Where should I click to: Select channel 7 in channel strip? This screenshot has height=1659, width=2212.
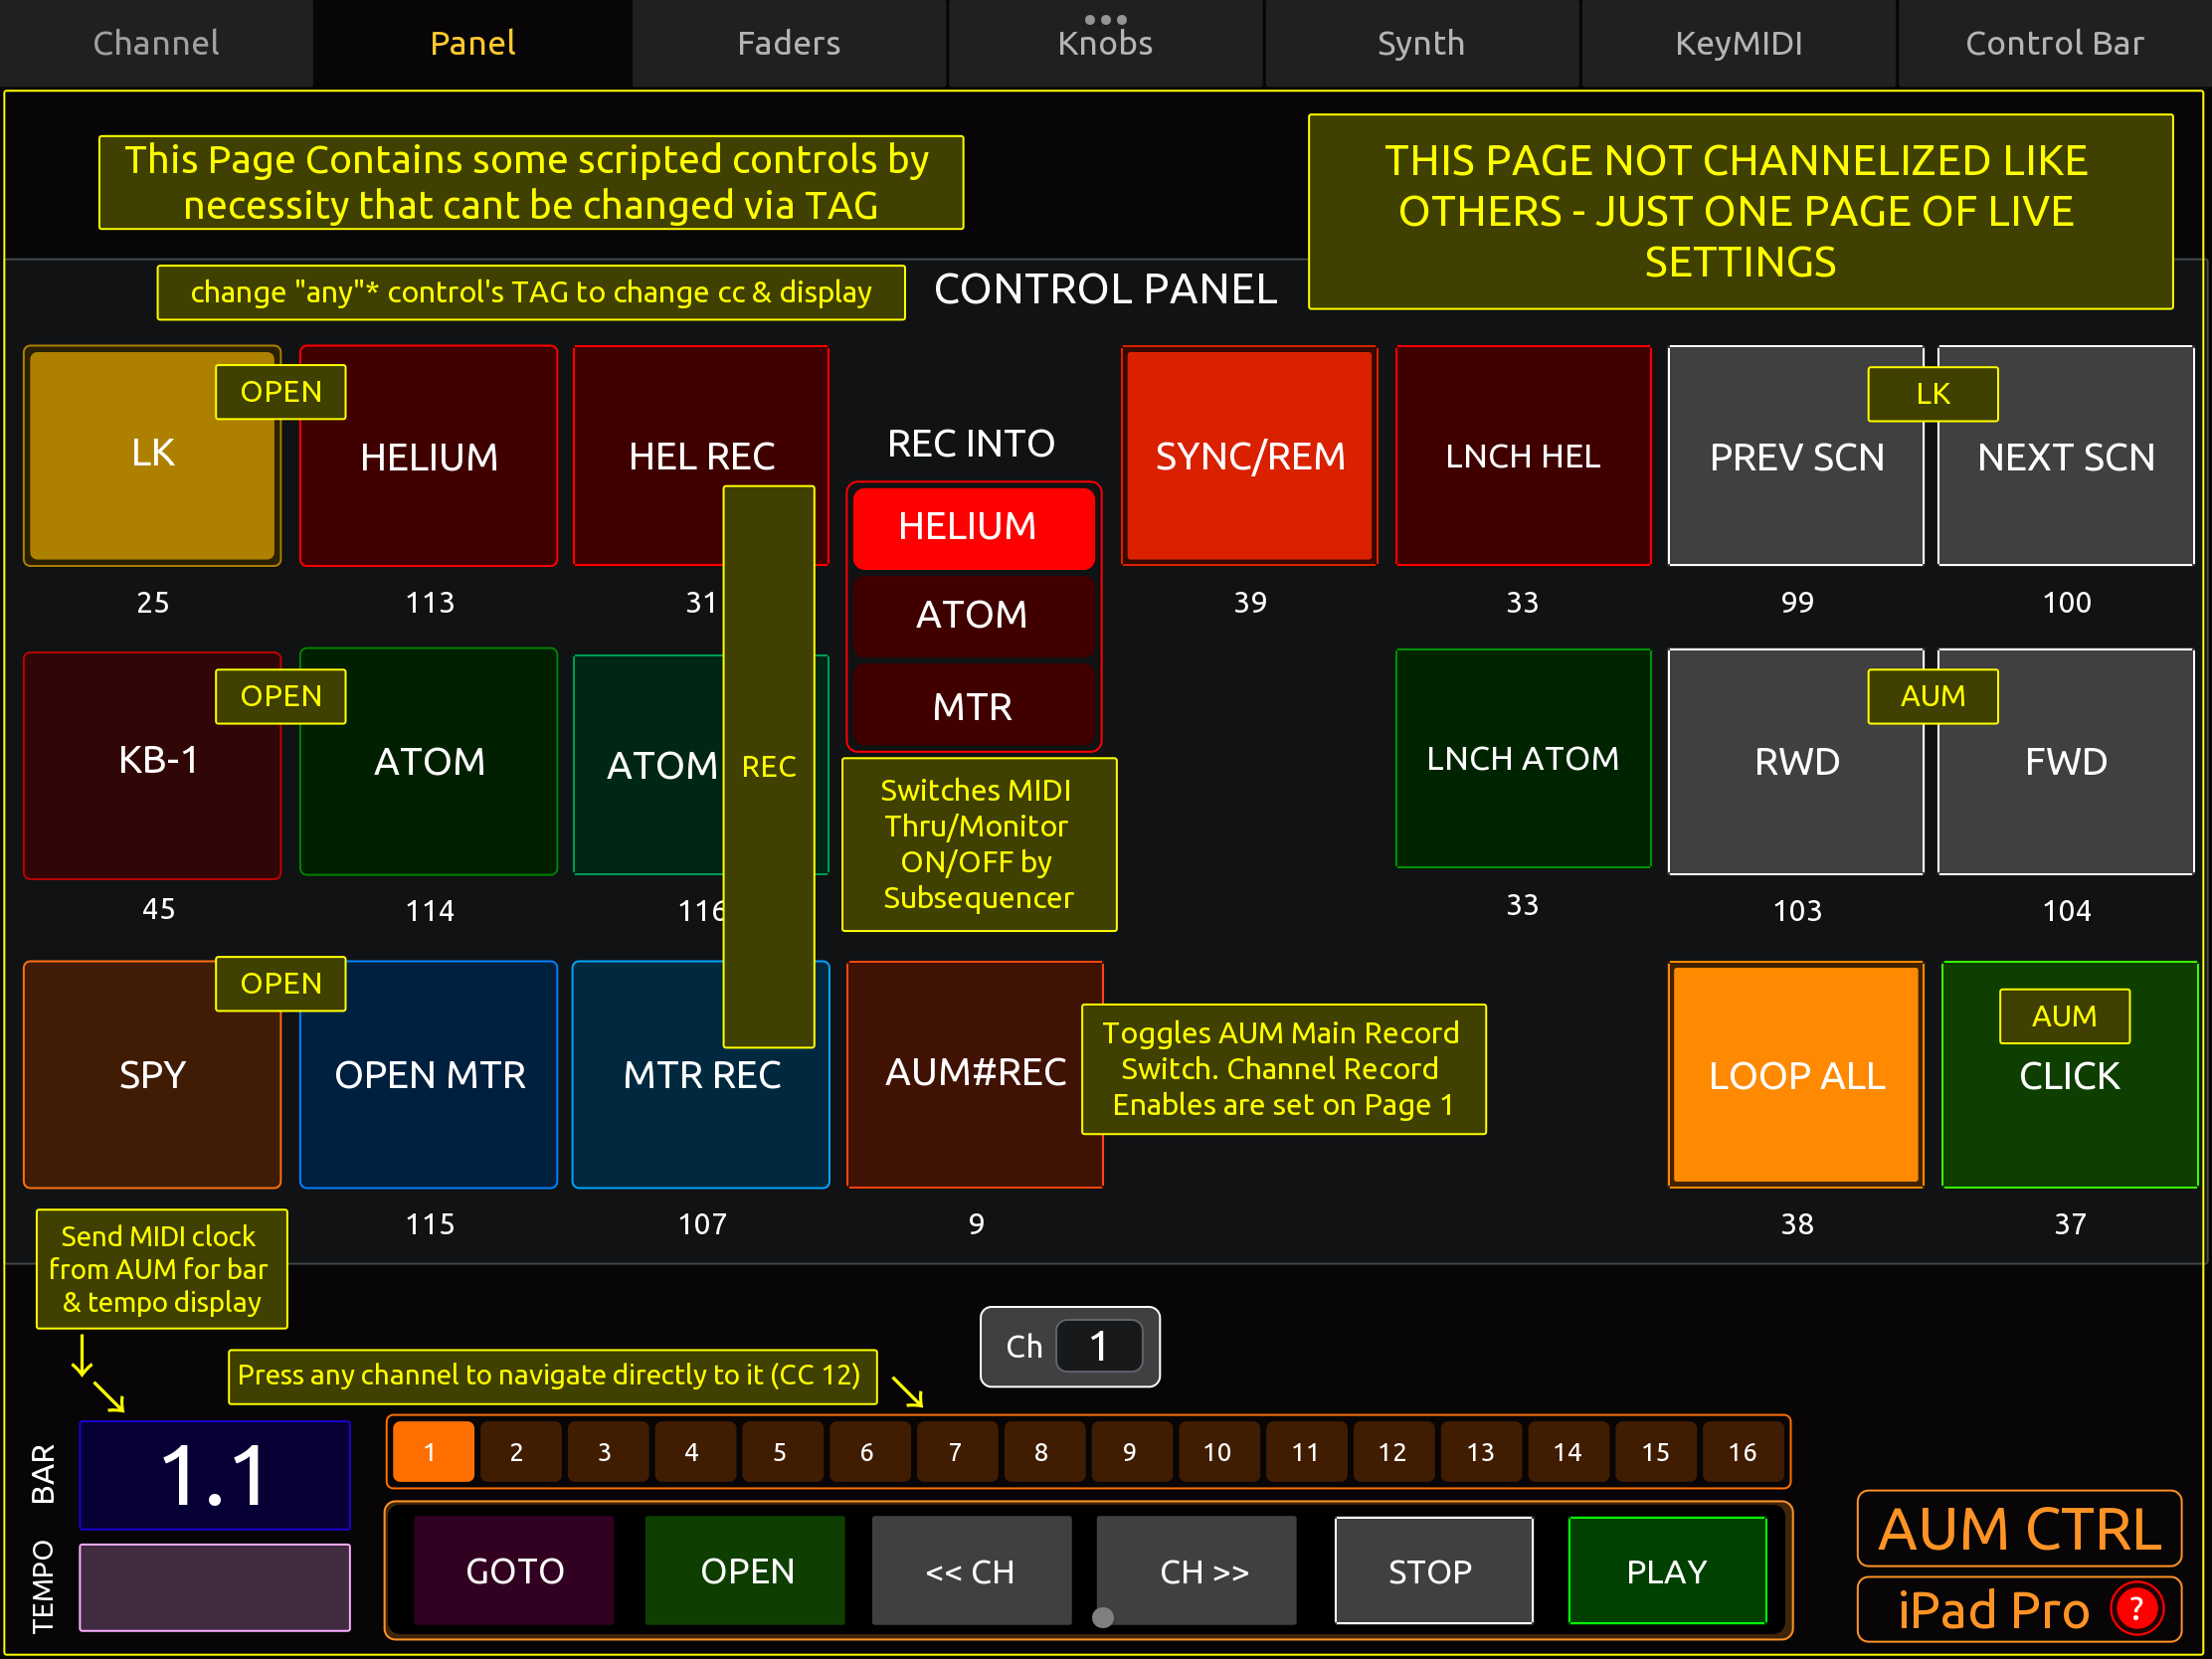tap(955, 1452)
